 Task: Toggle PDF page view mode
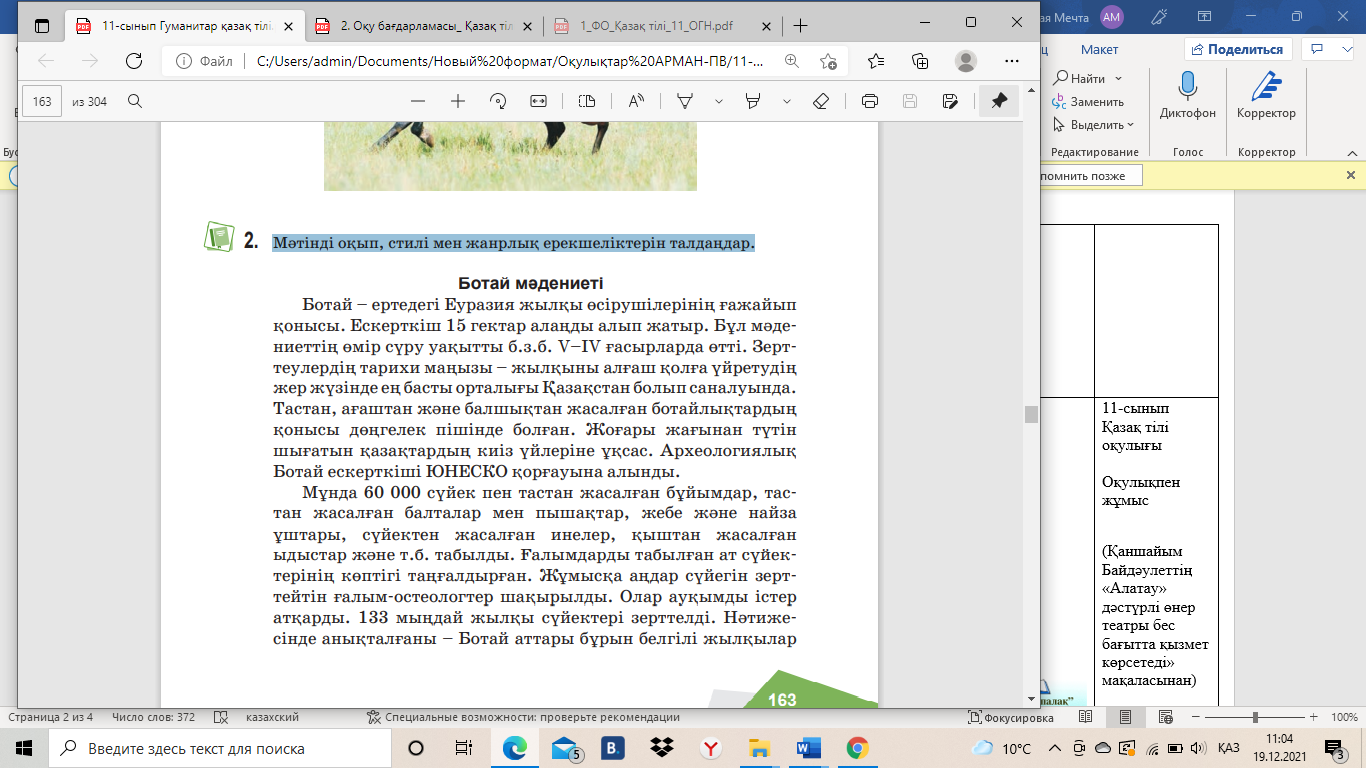tap(587, 101)
